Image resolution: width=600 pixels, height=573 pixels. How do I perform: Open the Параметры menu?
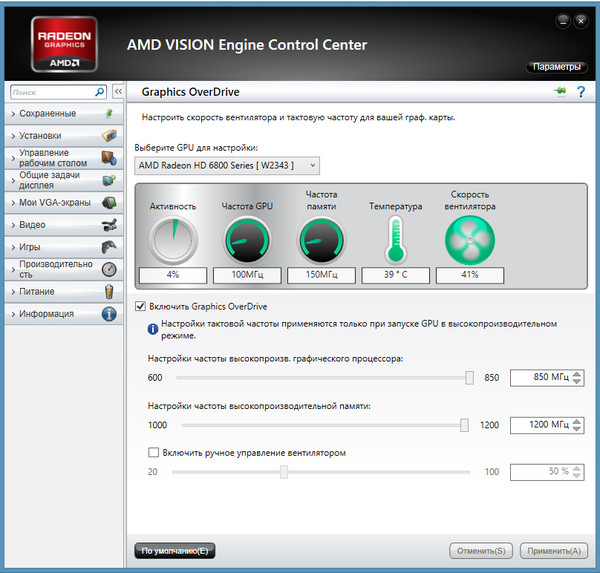coord(556,67)
